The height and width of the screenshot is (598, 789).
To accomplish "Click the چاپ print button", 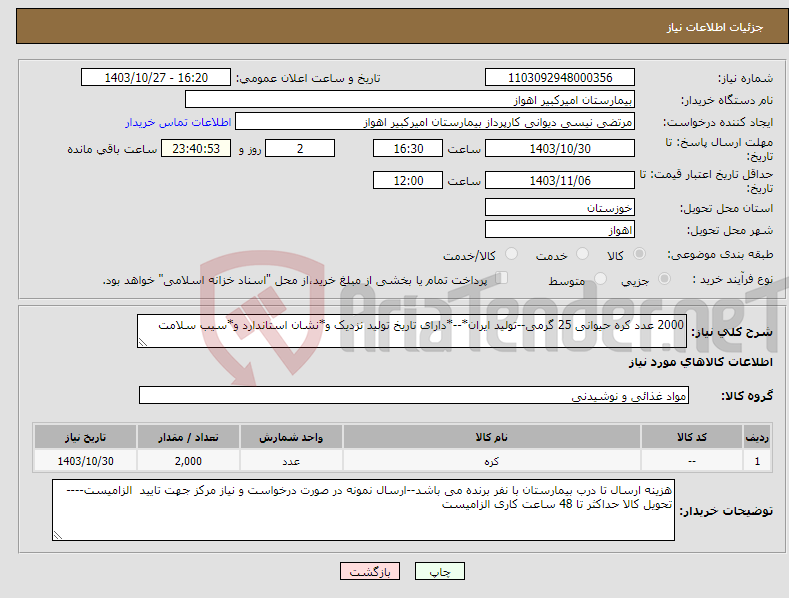I will 439,571.
